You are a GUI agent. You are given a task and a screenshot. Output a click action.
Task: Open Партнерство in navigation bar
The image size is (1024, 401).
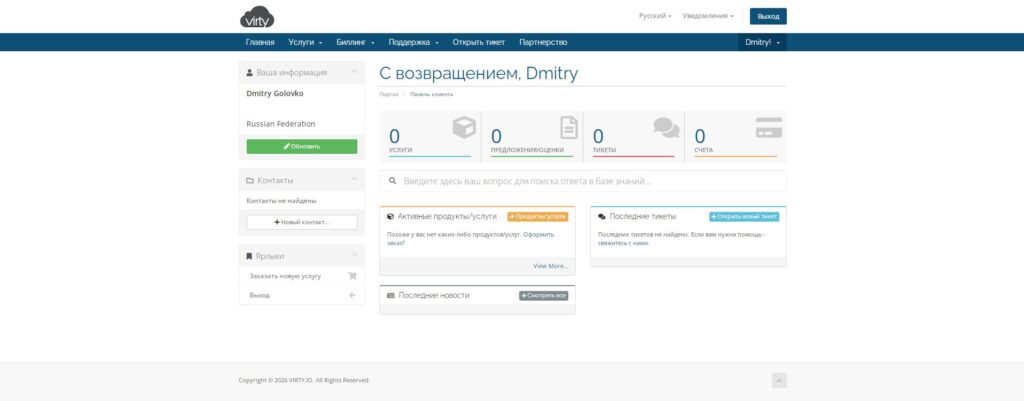543,42
